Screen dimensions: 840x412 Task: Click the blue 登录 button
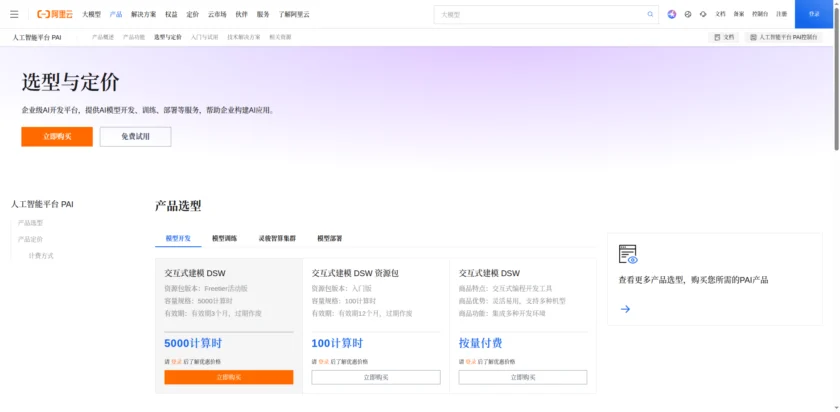[814, 14]
